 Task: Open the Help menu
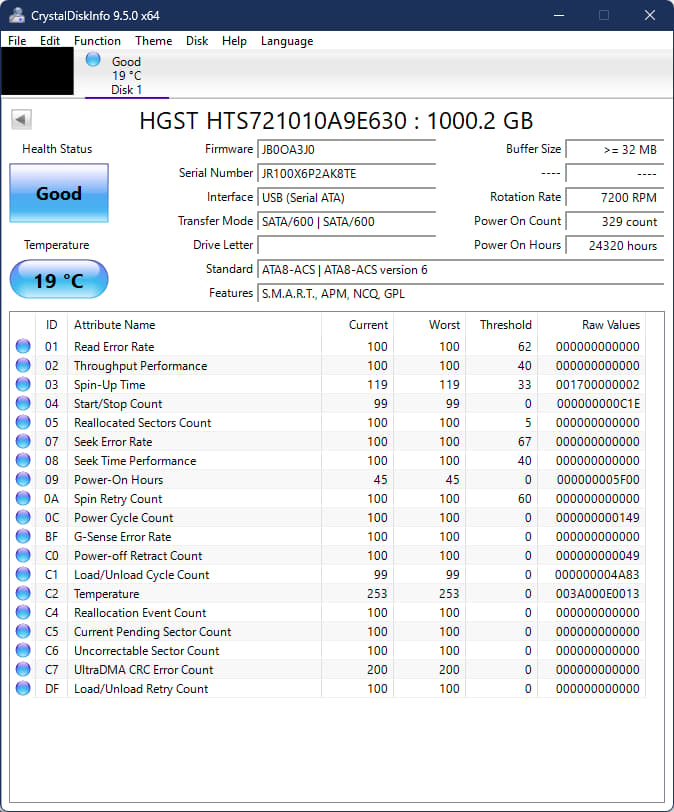234,40
